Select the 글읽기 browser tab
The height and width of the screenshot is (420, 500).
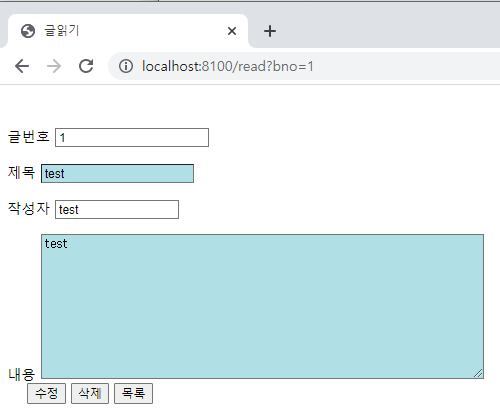(128, 31)
